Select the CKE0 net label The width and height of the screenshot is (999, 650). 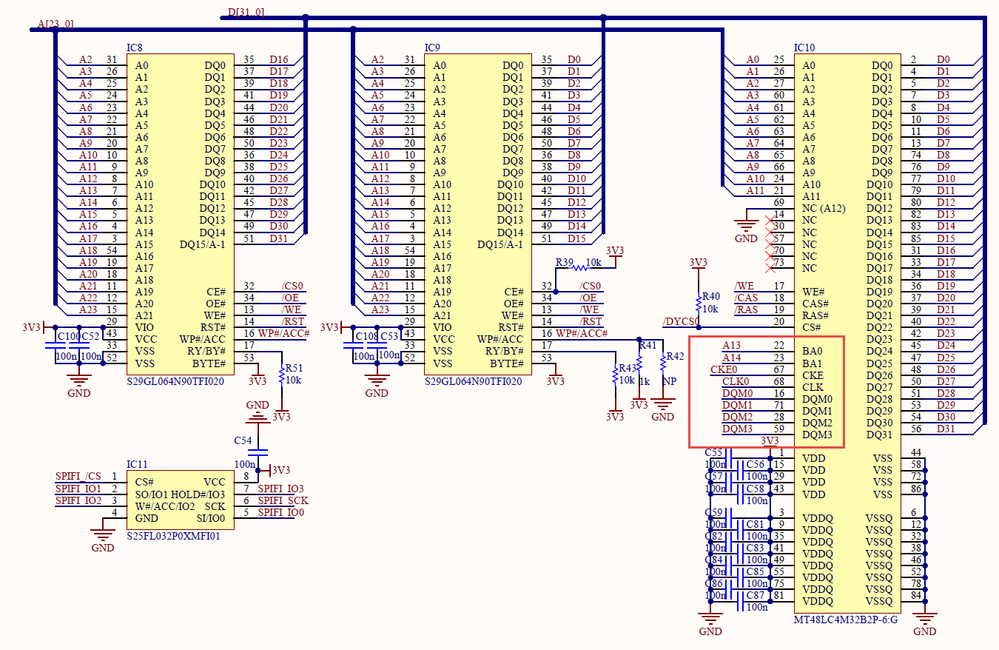pyautogui.click(x=724, y=370)
